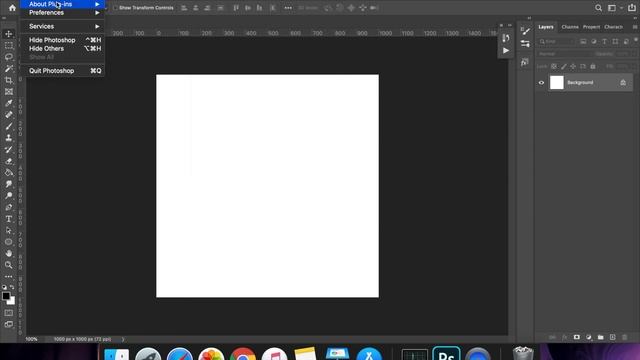Select the Pen tool
The width and height of the screenshot is (640, 360).
coord(9,207)
